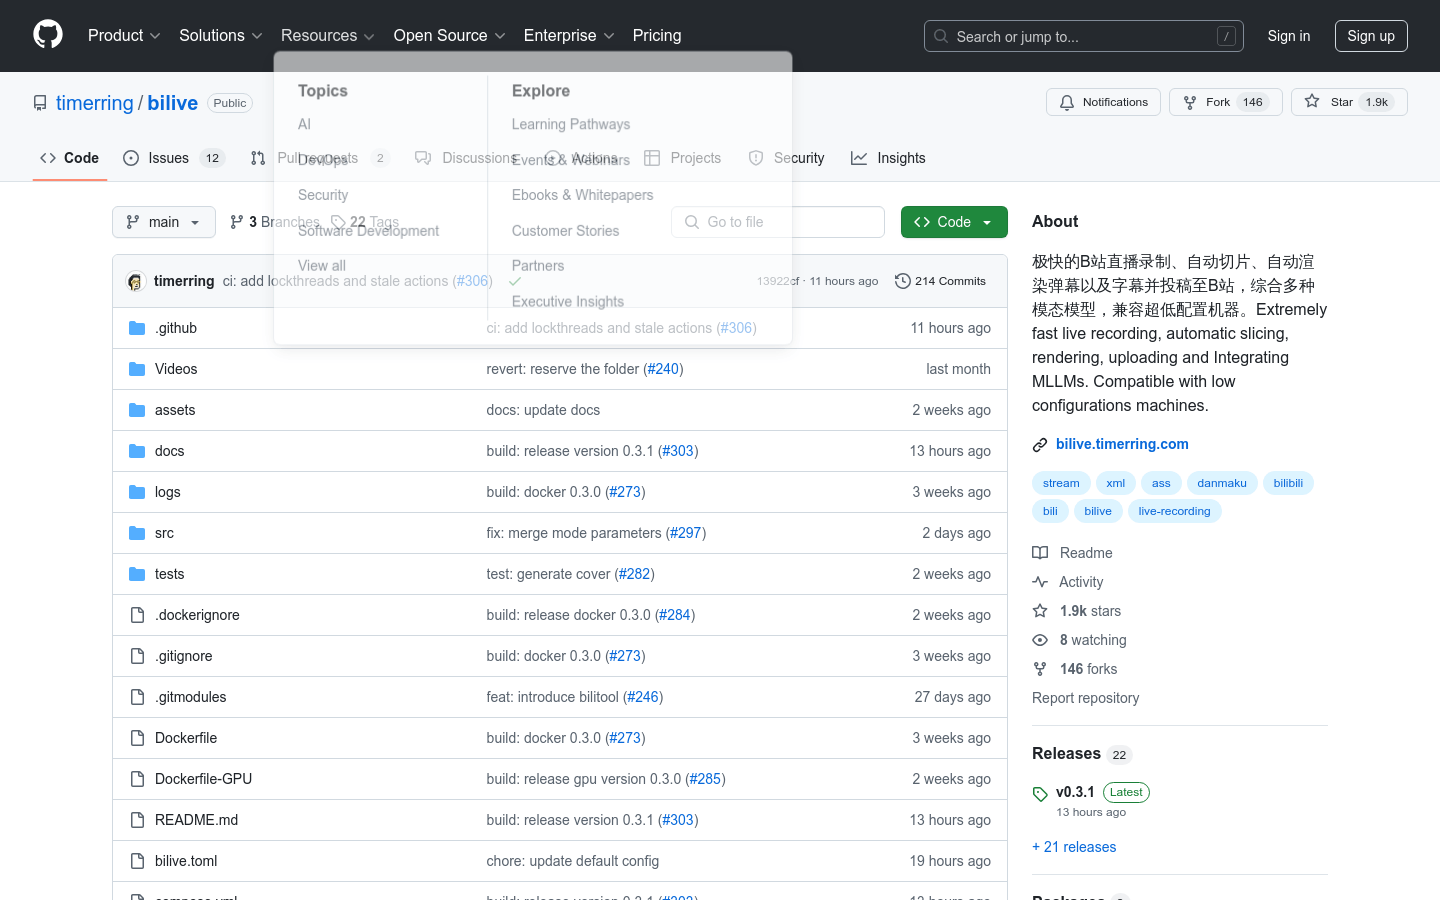1440x900 pixels.
Task: View the 146 forks list
Action: 1076,669
